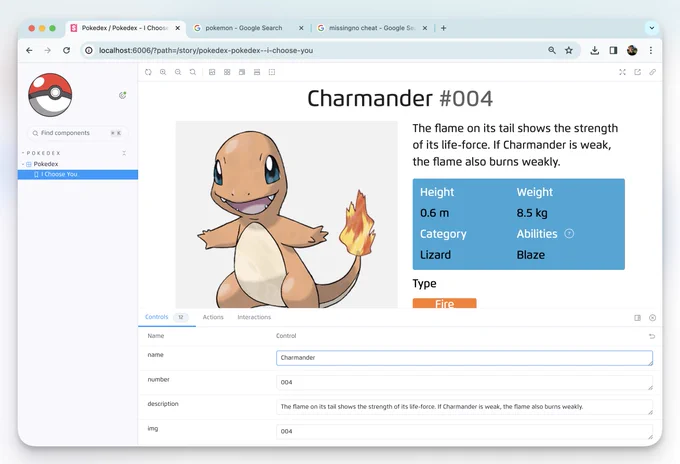
Task: Close the pokemon Google Search tab
Action: [301, 28]
